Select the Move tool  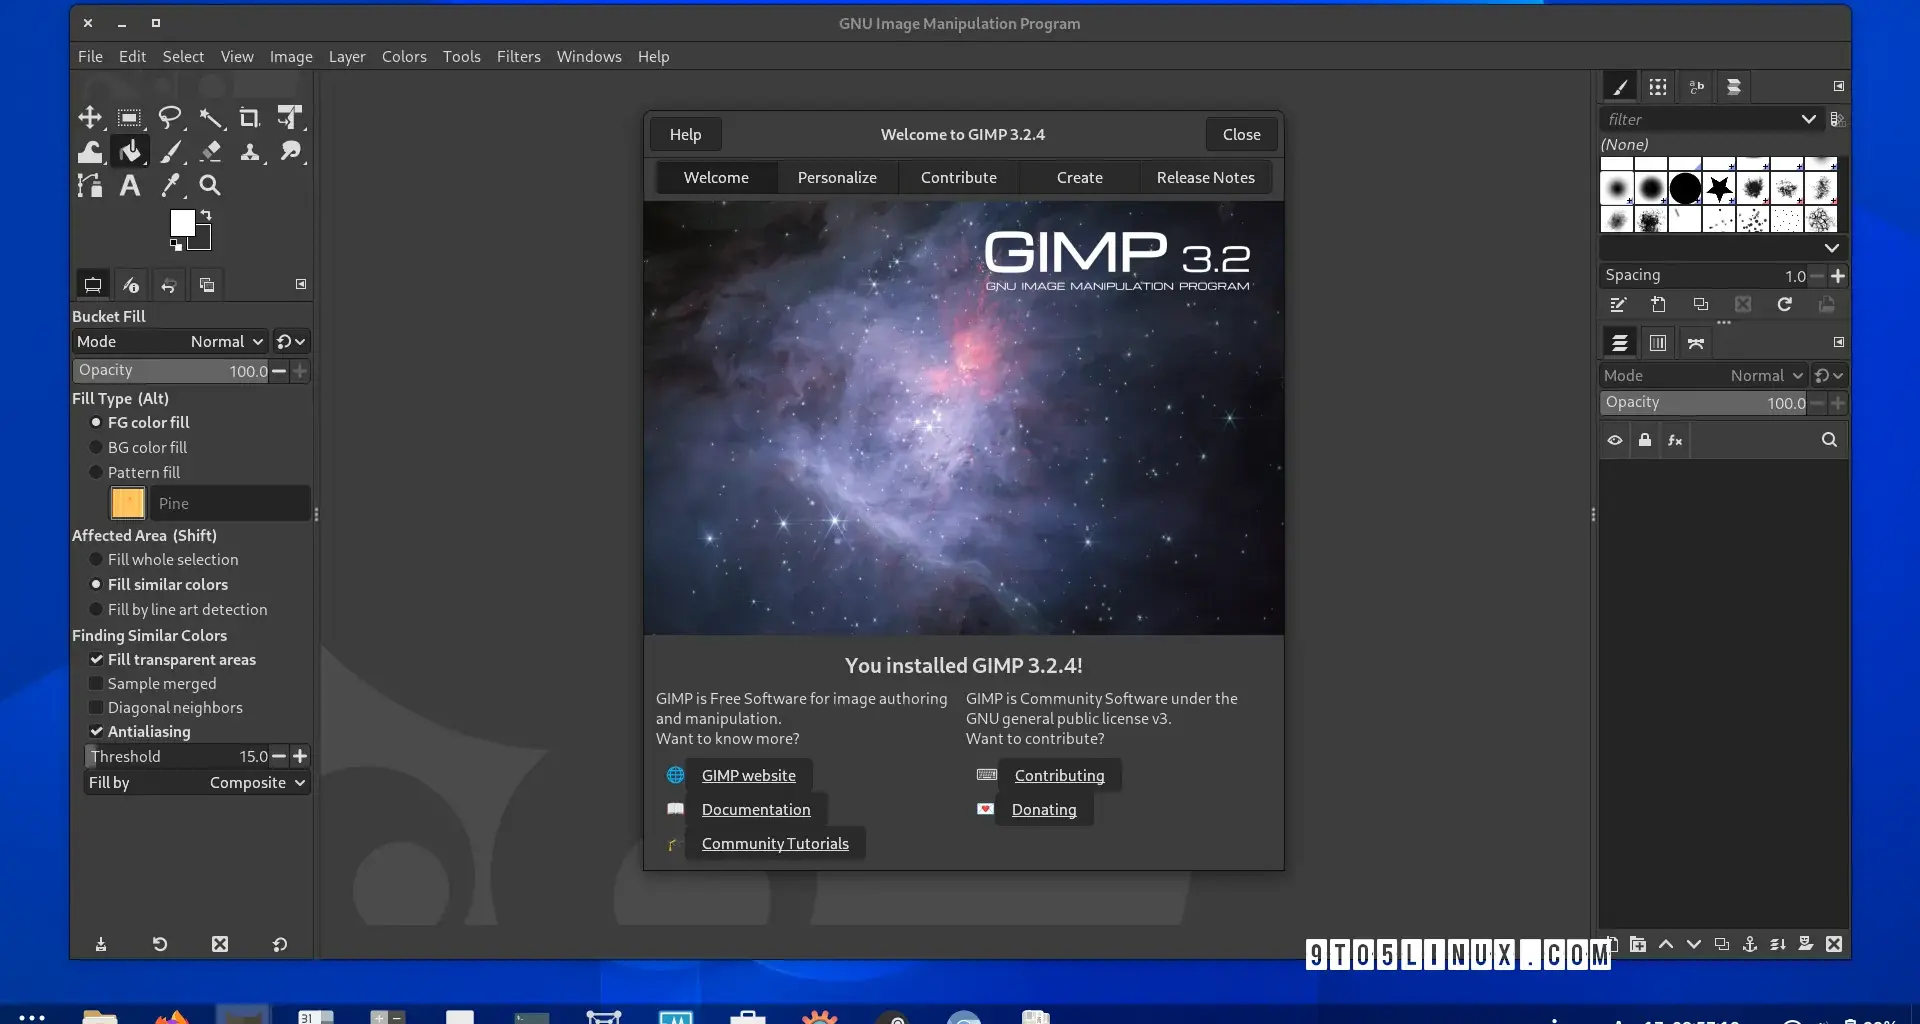click(x=89, y=117)
